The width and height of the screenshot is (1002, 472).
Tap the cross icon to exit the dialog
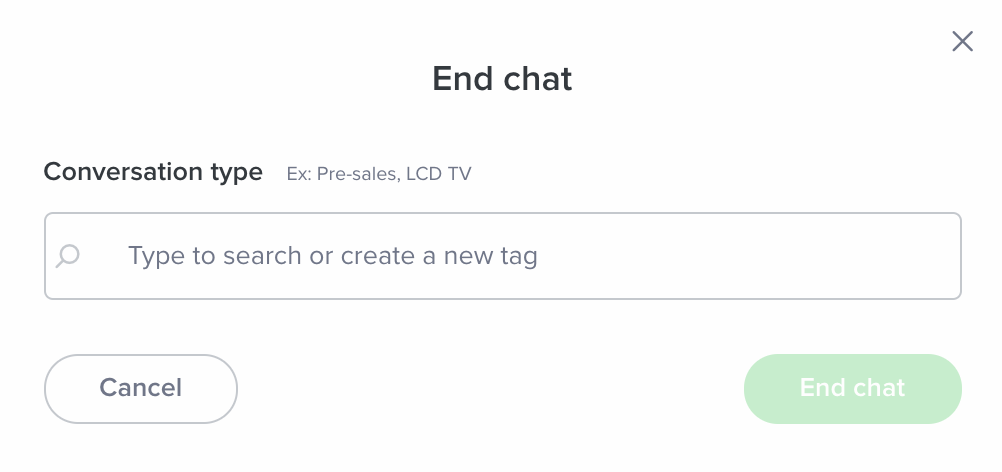point(962,42)
